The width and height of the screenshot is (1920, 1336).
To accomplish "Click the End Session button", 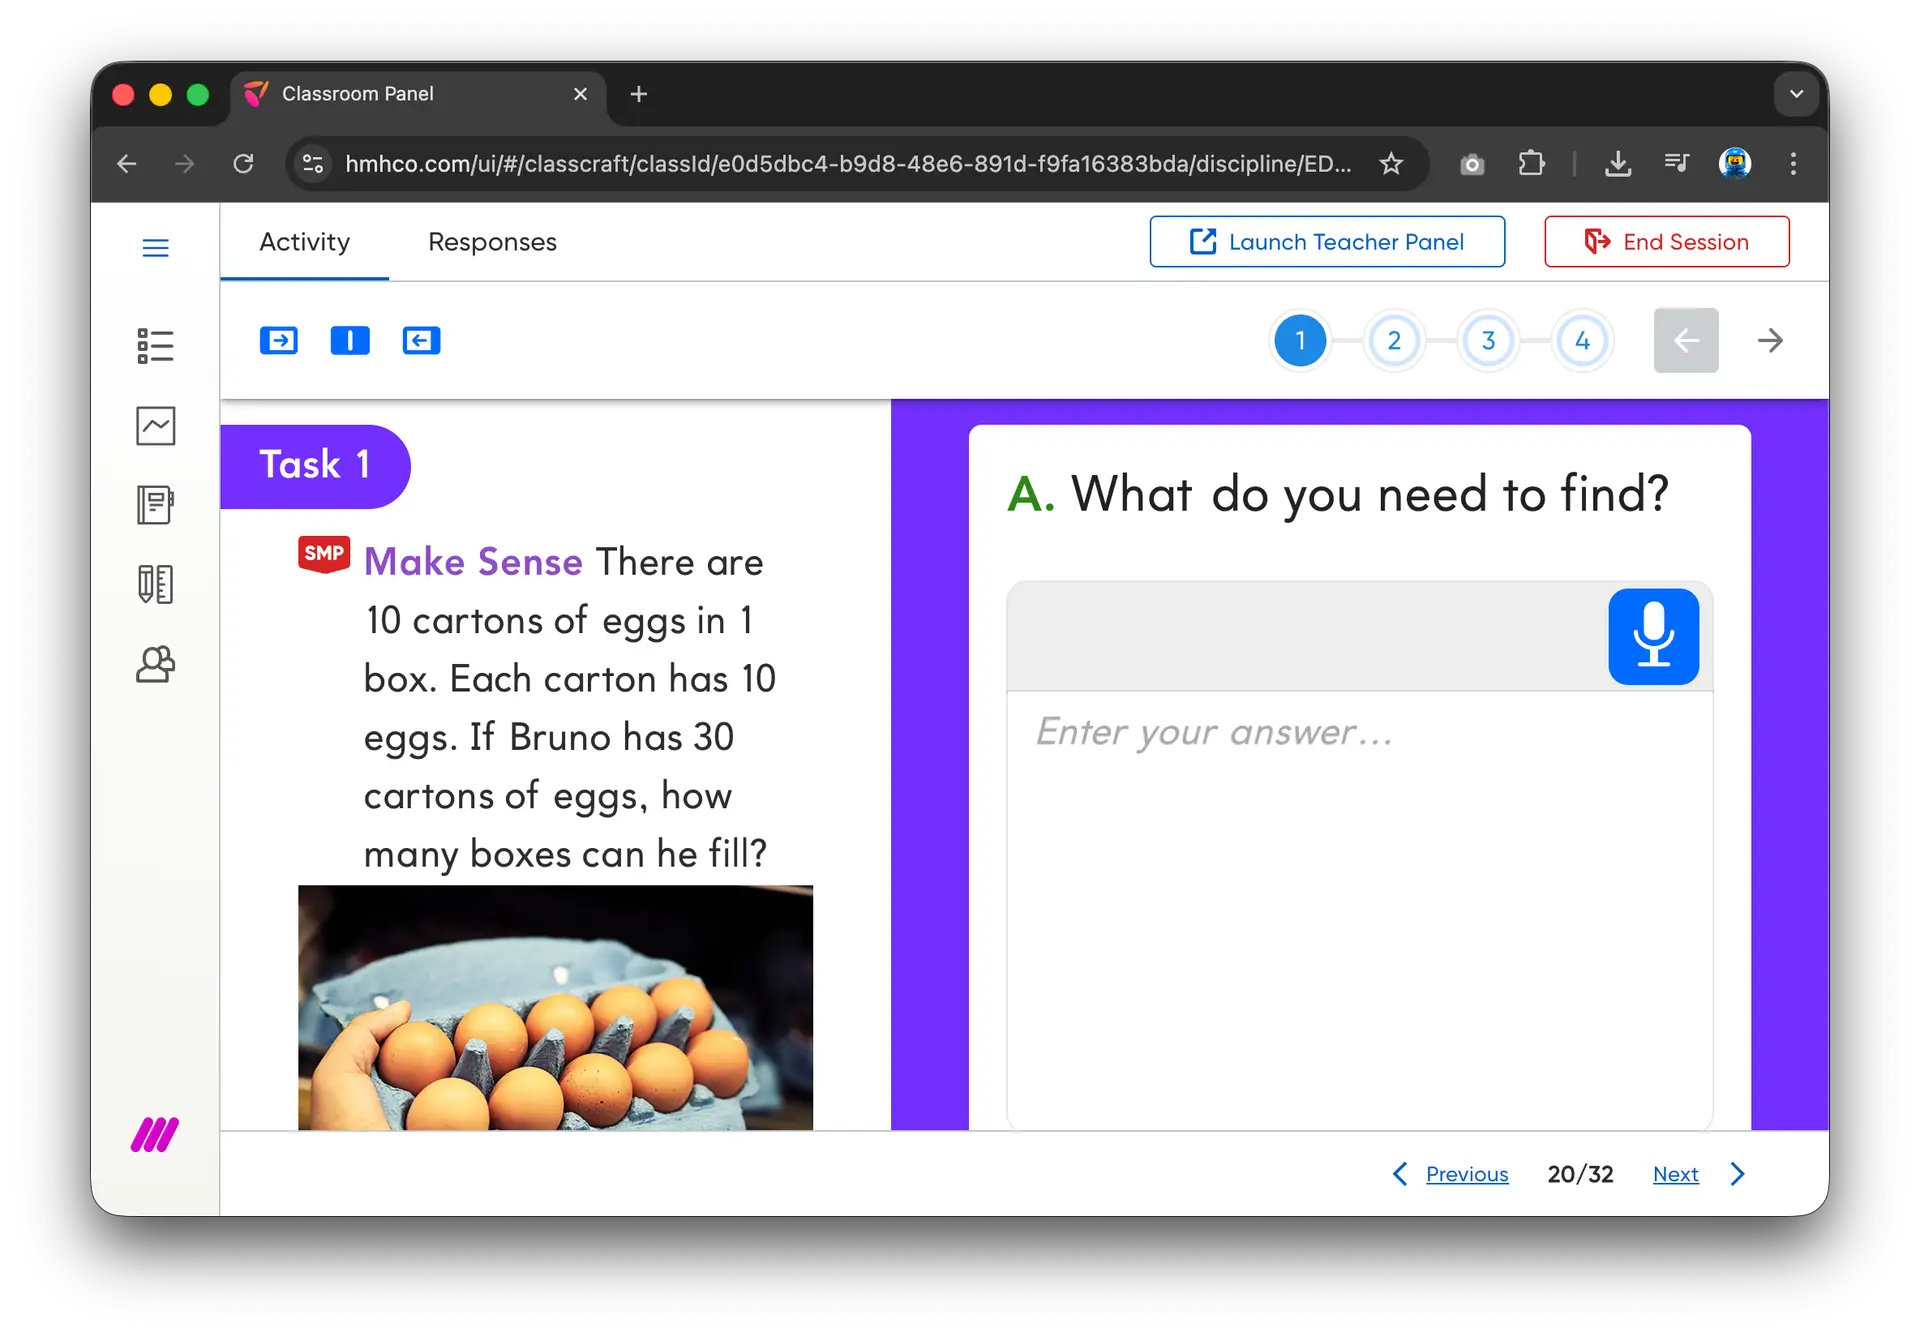I will tap(1666, 242).
